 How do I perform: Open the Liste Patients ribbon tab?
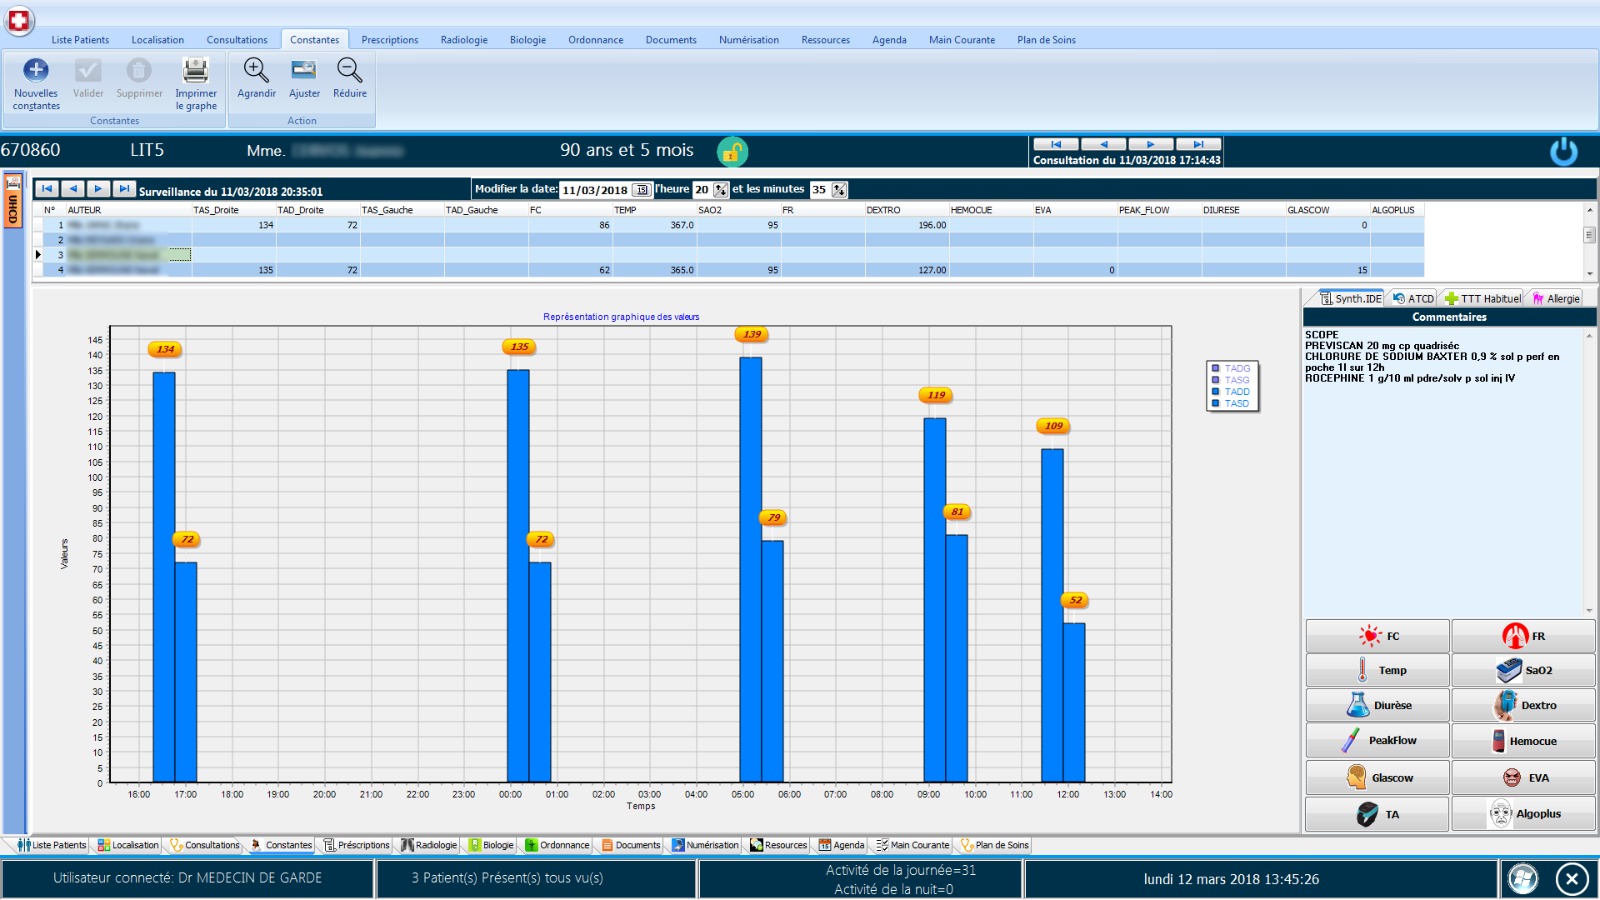click(80, 40)
